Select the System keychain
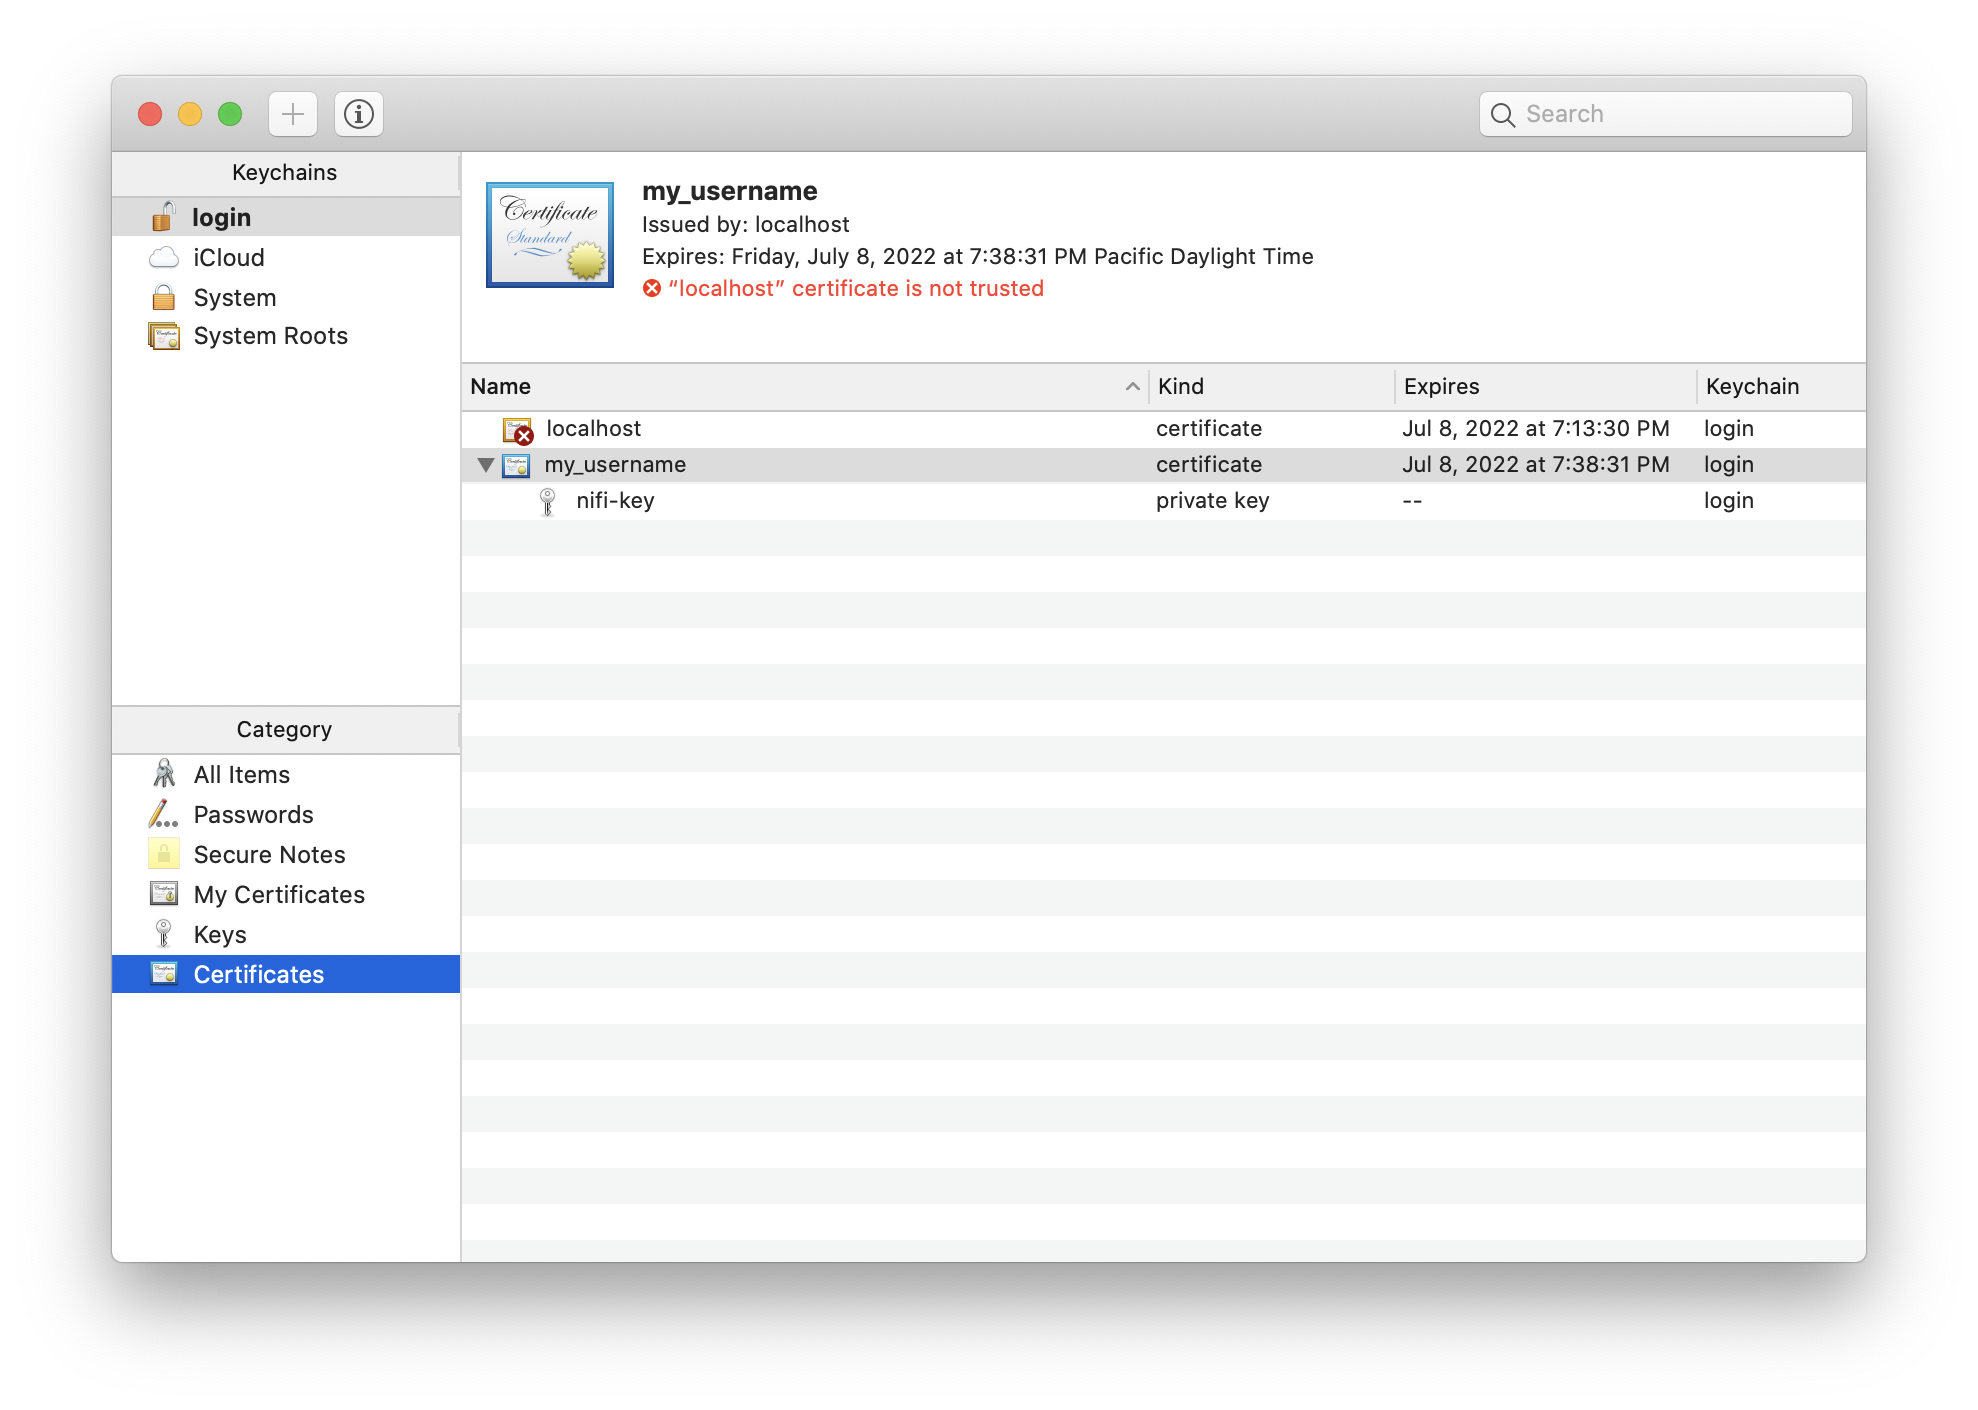The height and width of the screenshot is (1410, 1978). coord(234,298)
